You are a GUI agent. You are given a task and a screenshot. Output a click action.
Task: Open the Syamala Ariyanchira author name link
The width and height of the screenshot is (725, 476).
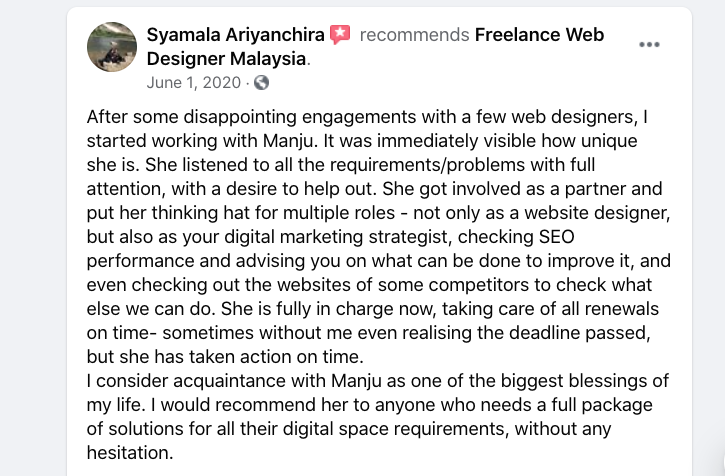[x=235, y=35]
